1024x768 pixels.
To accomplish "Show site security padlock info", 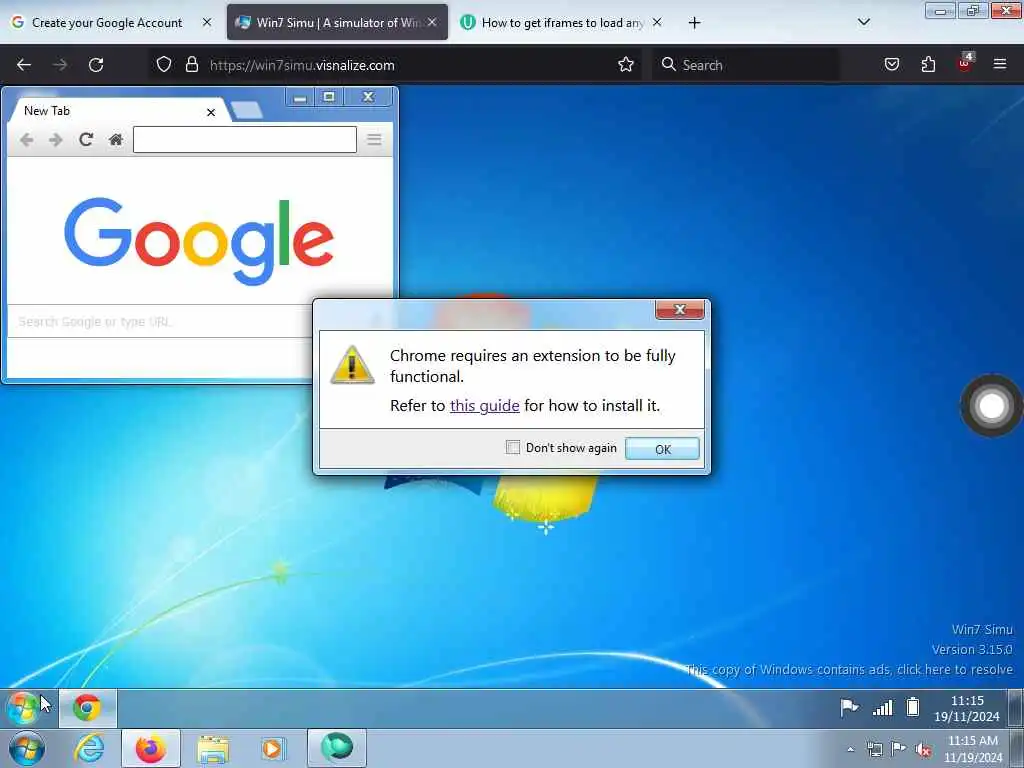I will pos(191,65).
